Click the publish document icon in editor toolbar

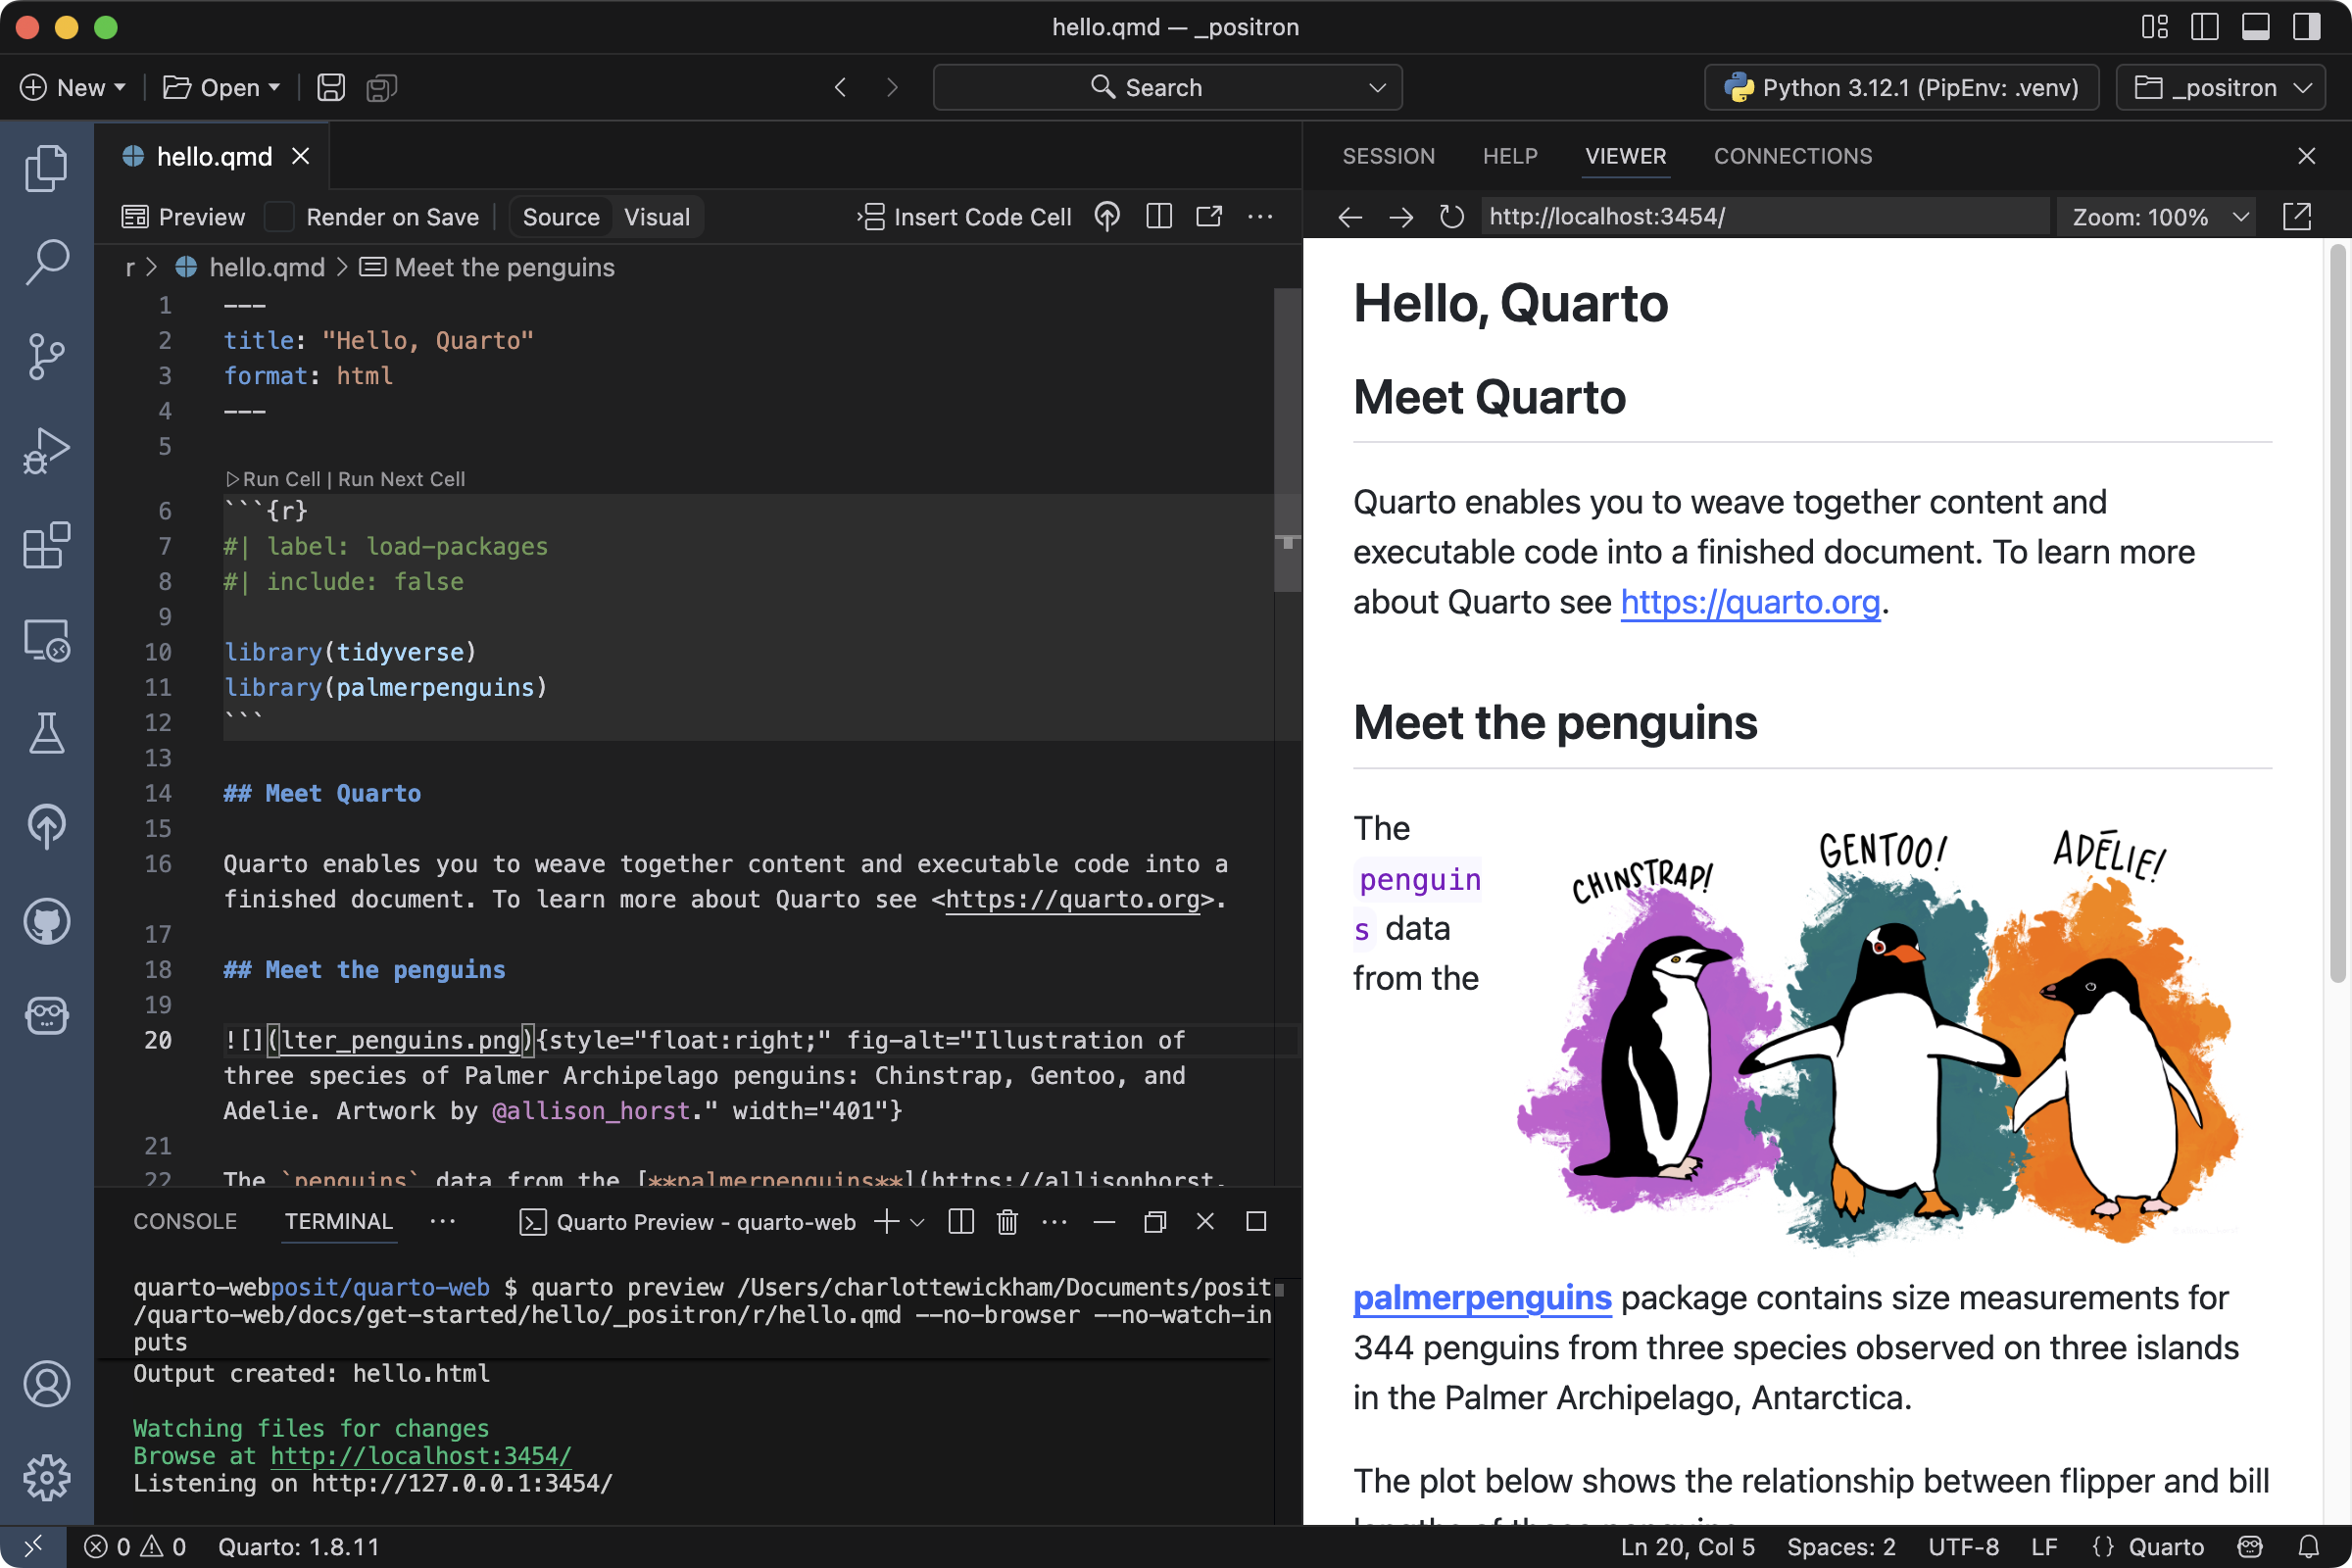click(1107, 216)
